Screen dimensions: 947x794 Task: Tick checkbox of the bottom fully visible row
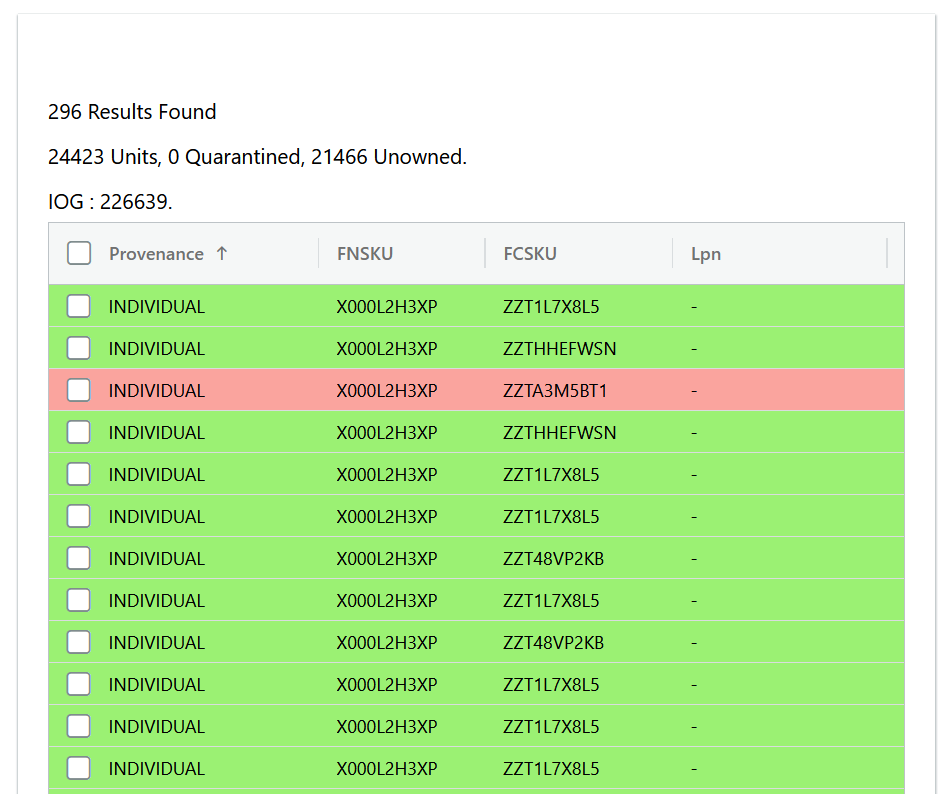79,768
